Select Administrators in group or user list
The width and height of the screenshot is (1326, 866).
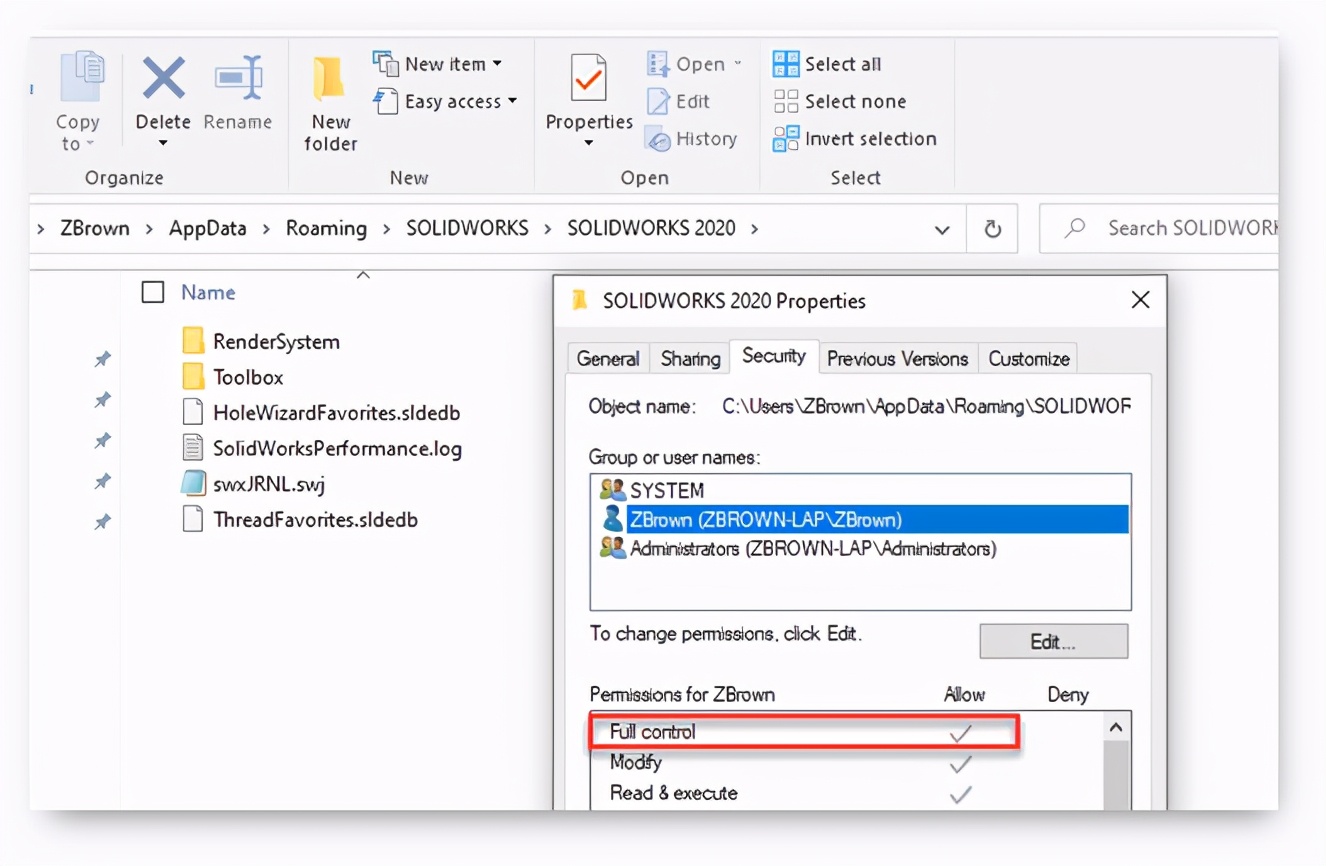tap(812, 549)
